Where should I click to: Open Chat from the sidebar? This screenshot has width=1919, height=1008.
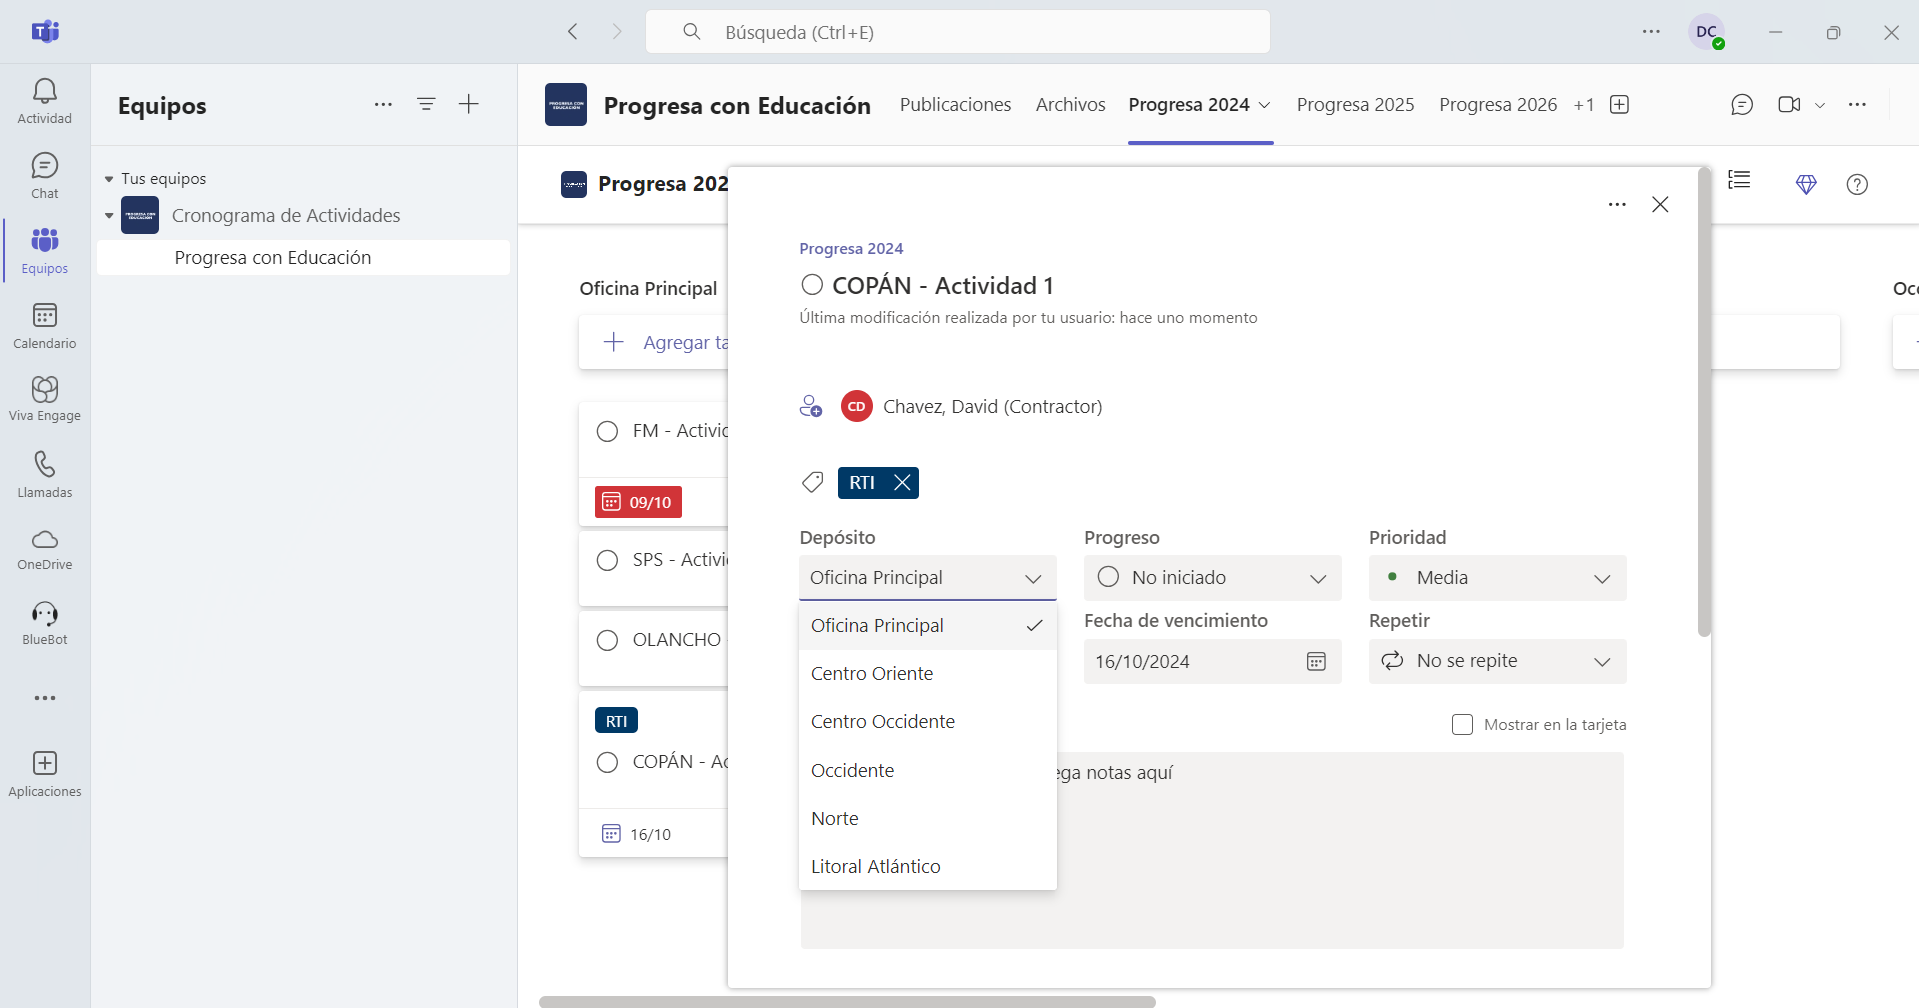pyautogui.click(x=45, y=176)
